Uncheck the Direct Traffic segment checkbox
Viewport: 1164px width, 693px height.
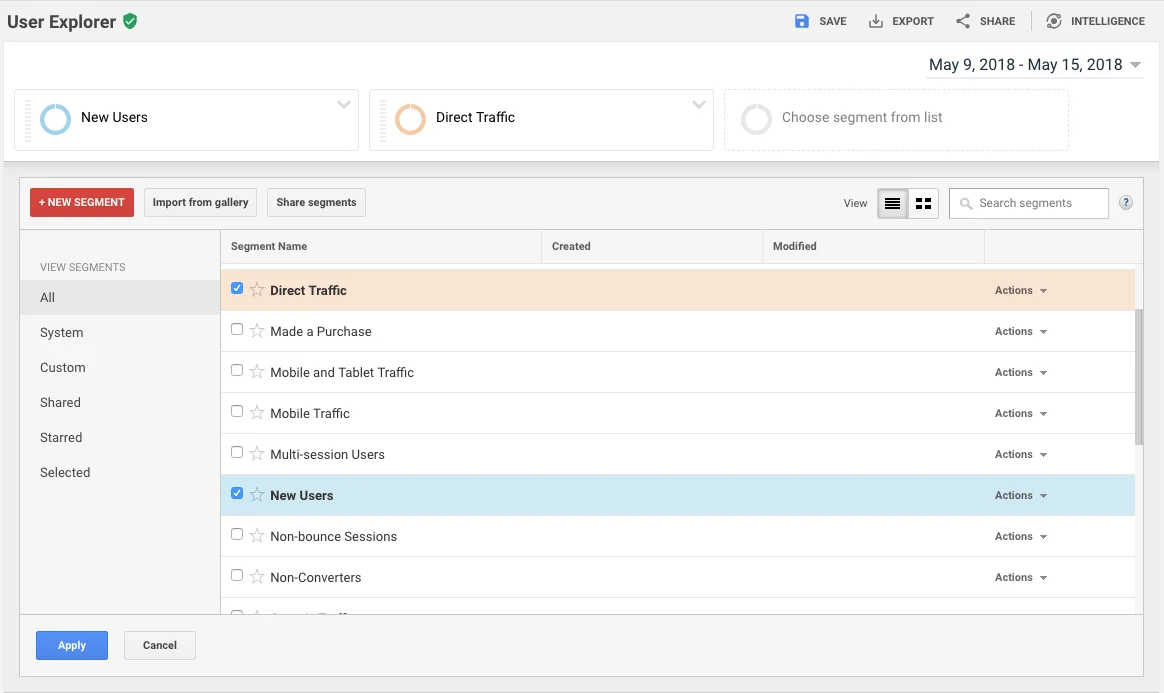pos(237,288)
